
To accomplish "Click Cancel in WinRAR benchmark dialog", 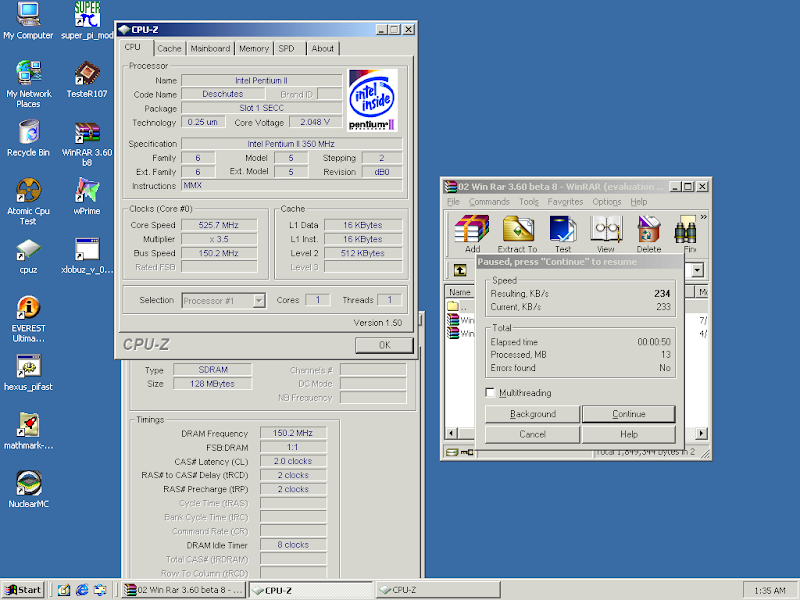I will pyautogui.click(x=533, y=434).
